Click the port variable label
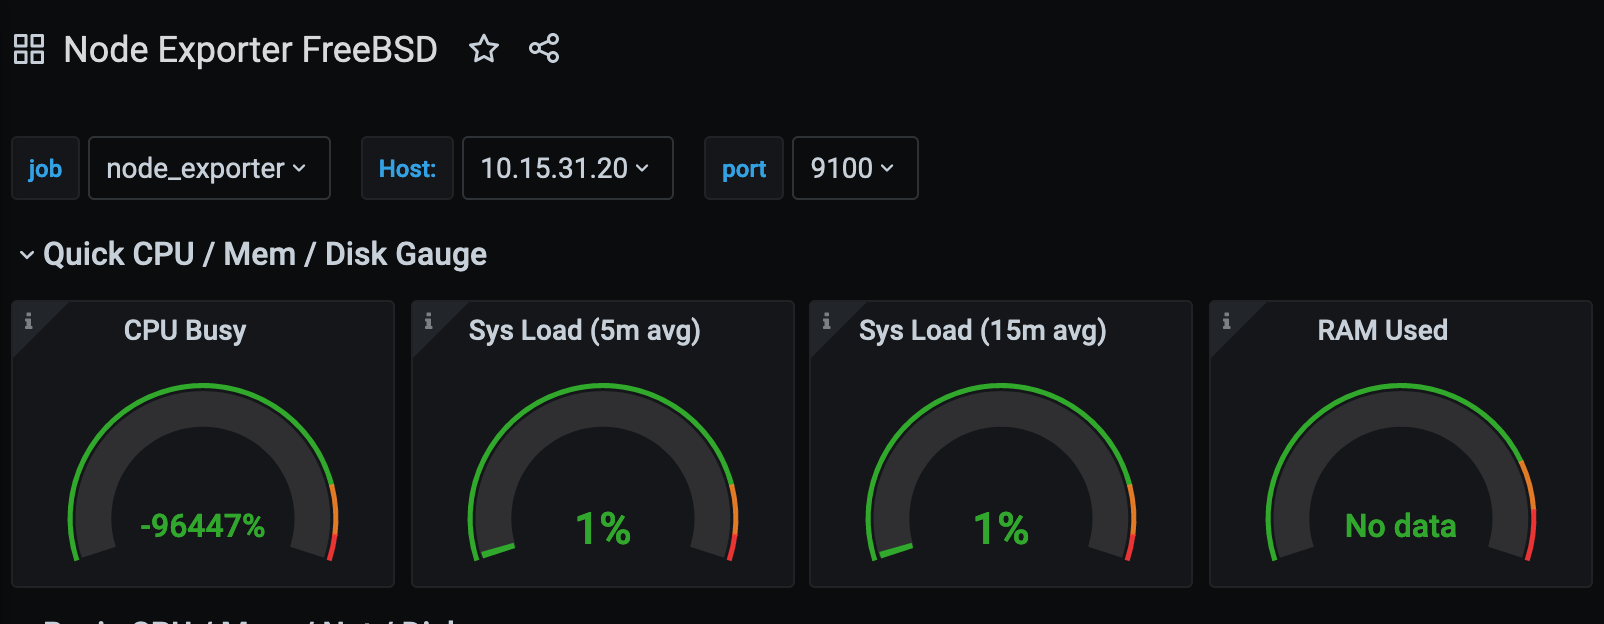 (x=744, y=168)
